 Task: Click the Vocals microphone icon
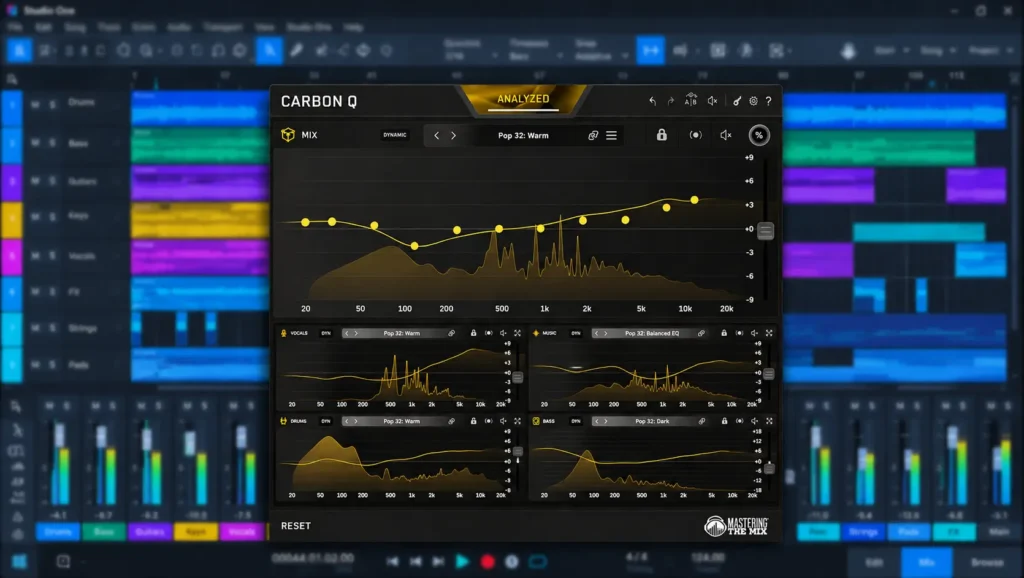[x=283, y=333]
